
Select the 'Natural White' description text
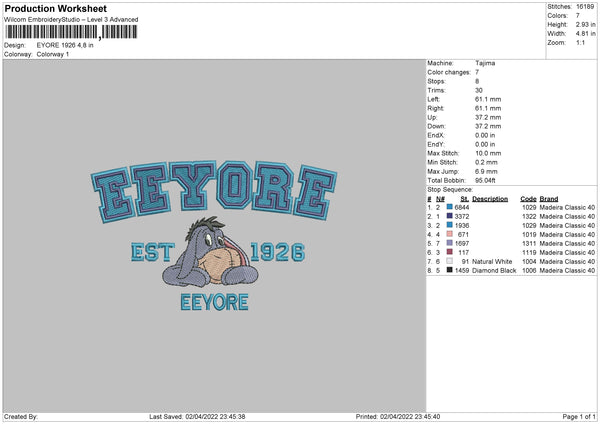(492, 261)
